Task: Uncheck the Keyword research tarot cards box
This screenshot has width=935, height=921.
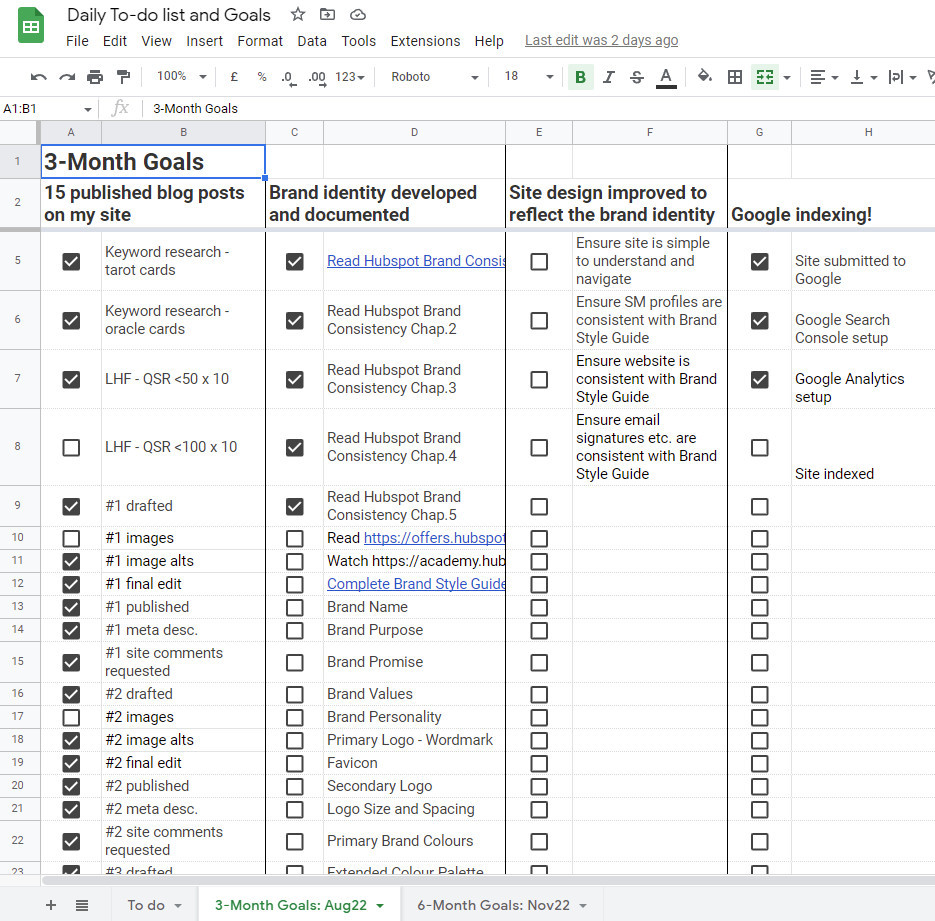Action: 71,261
